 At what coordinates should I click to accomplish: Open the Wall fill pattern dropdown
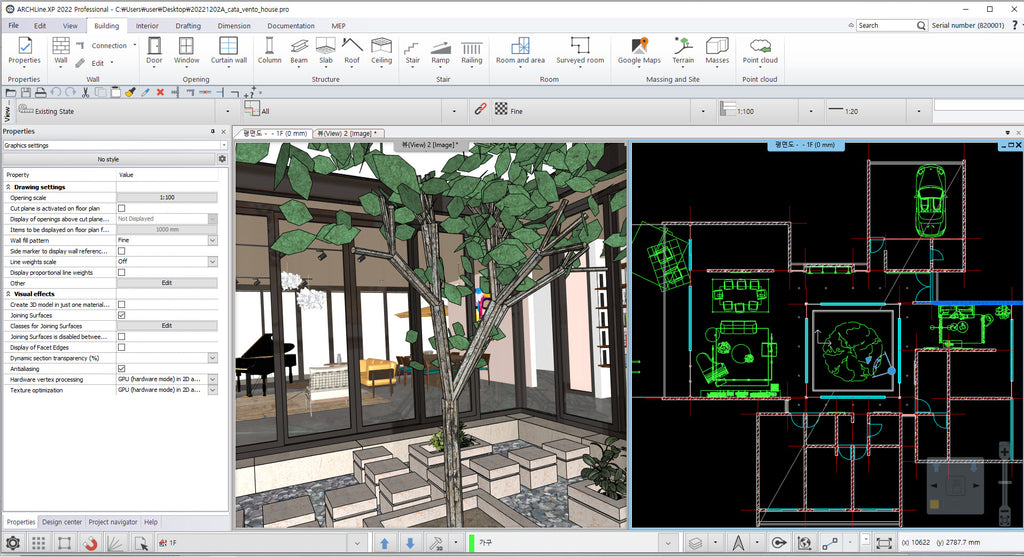point(212,240)
